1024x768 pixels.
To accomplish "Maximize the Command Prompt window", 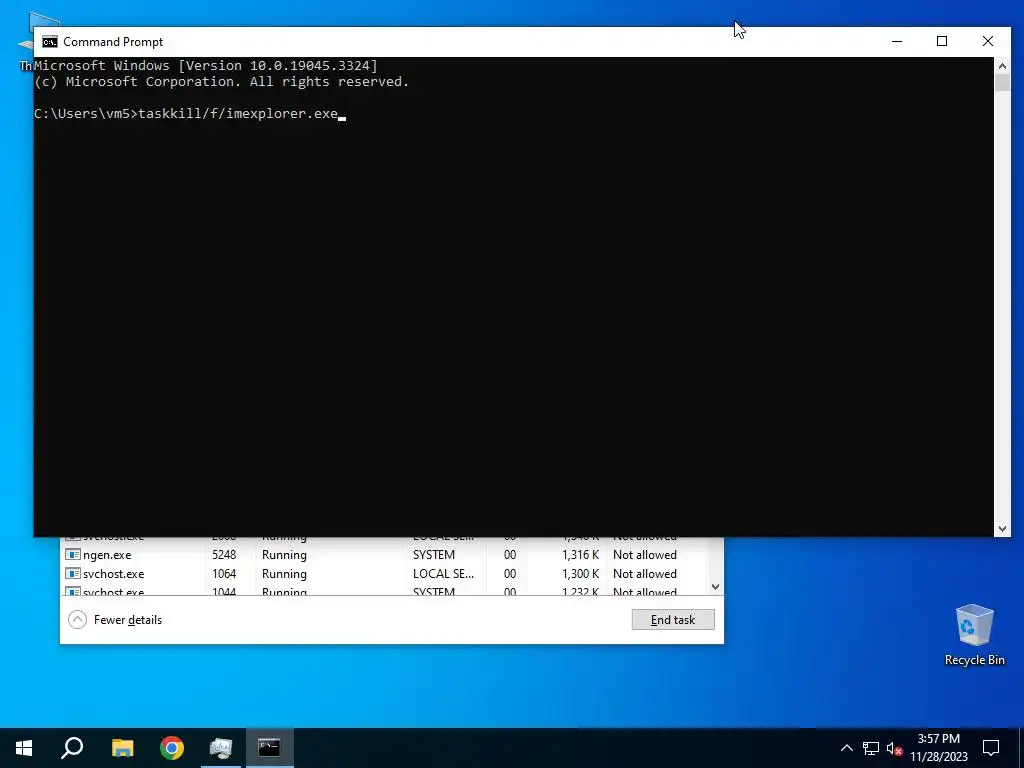I will pyautogui.click(x=942, y=41).
